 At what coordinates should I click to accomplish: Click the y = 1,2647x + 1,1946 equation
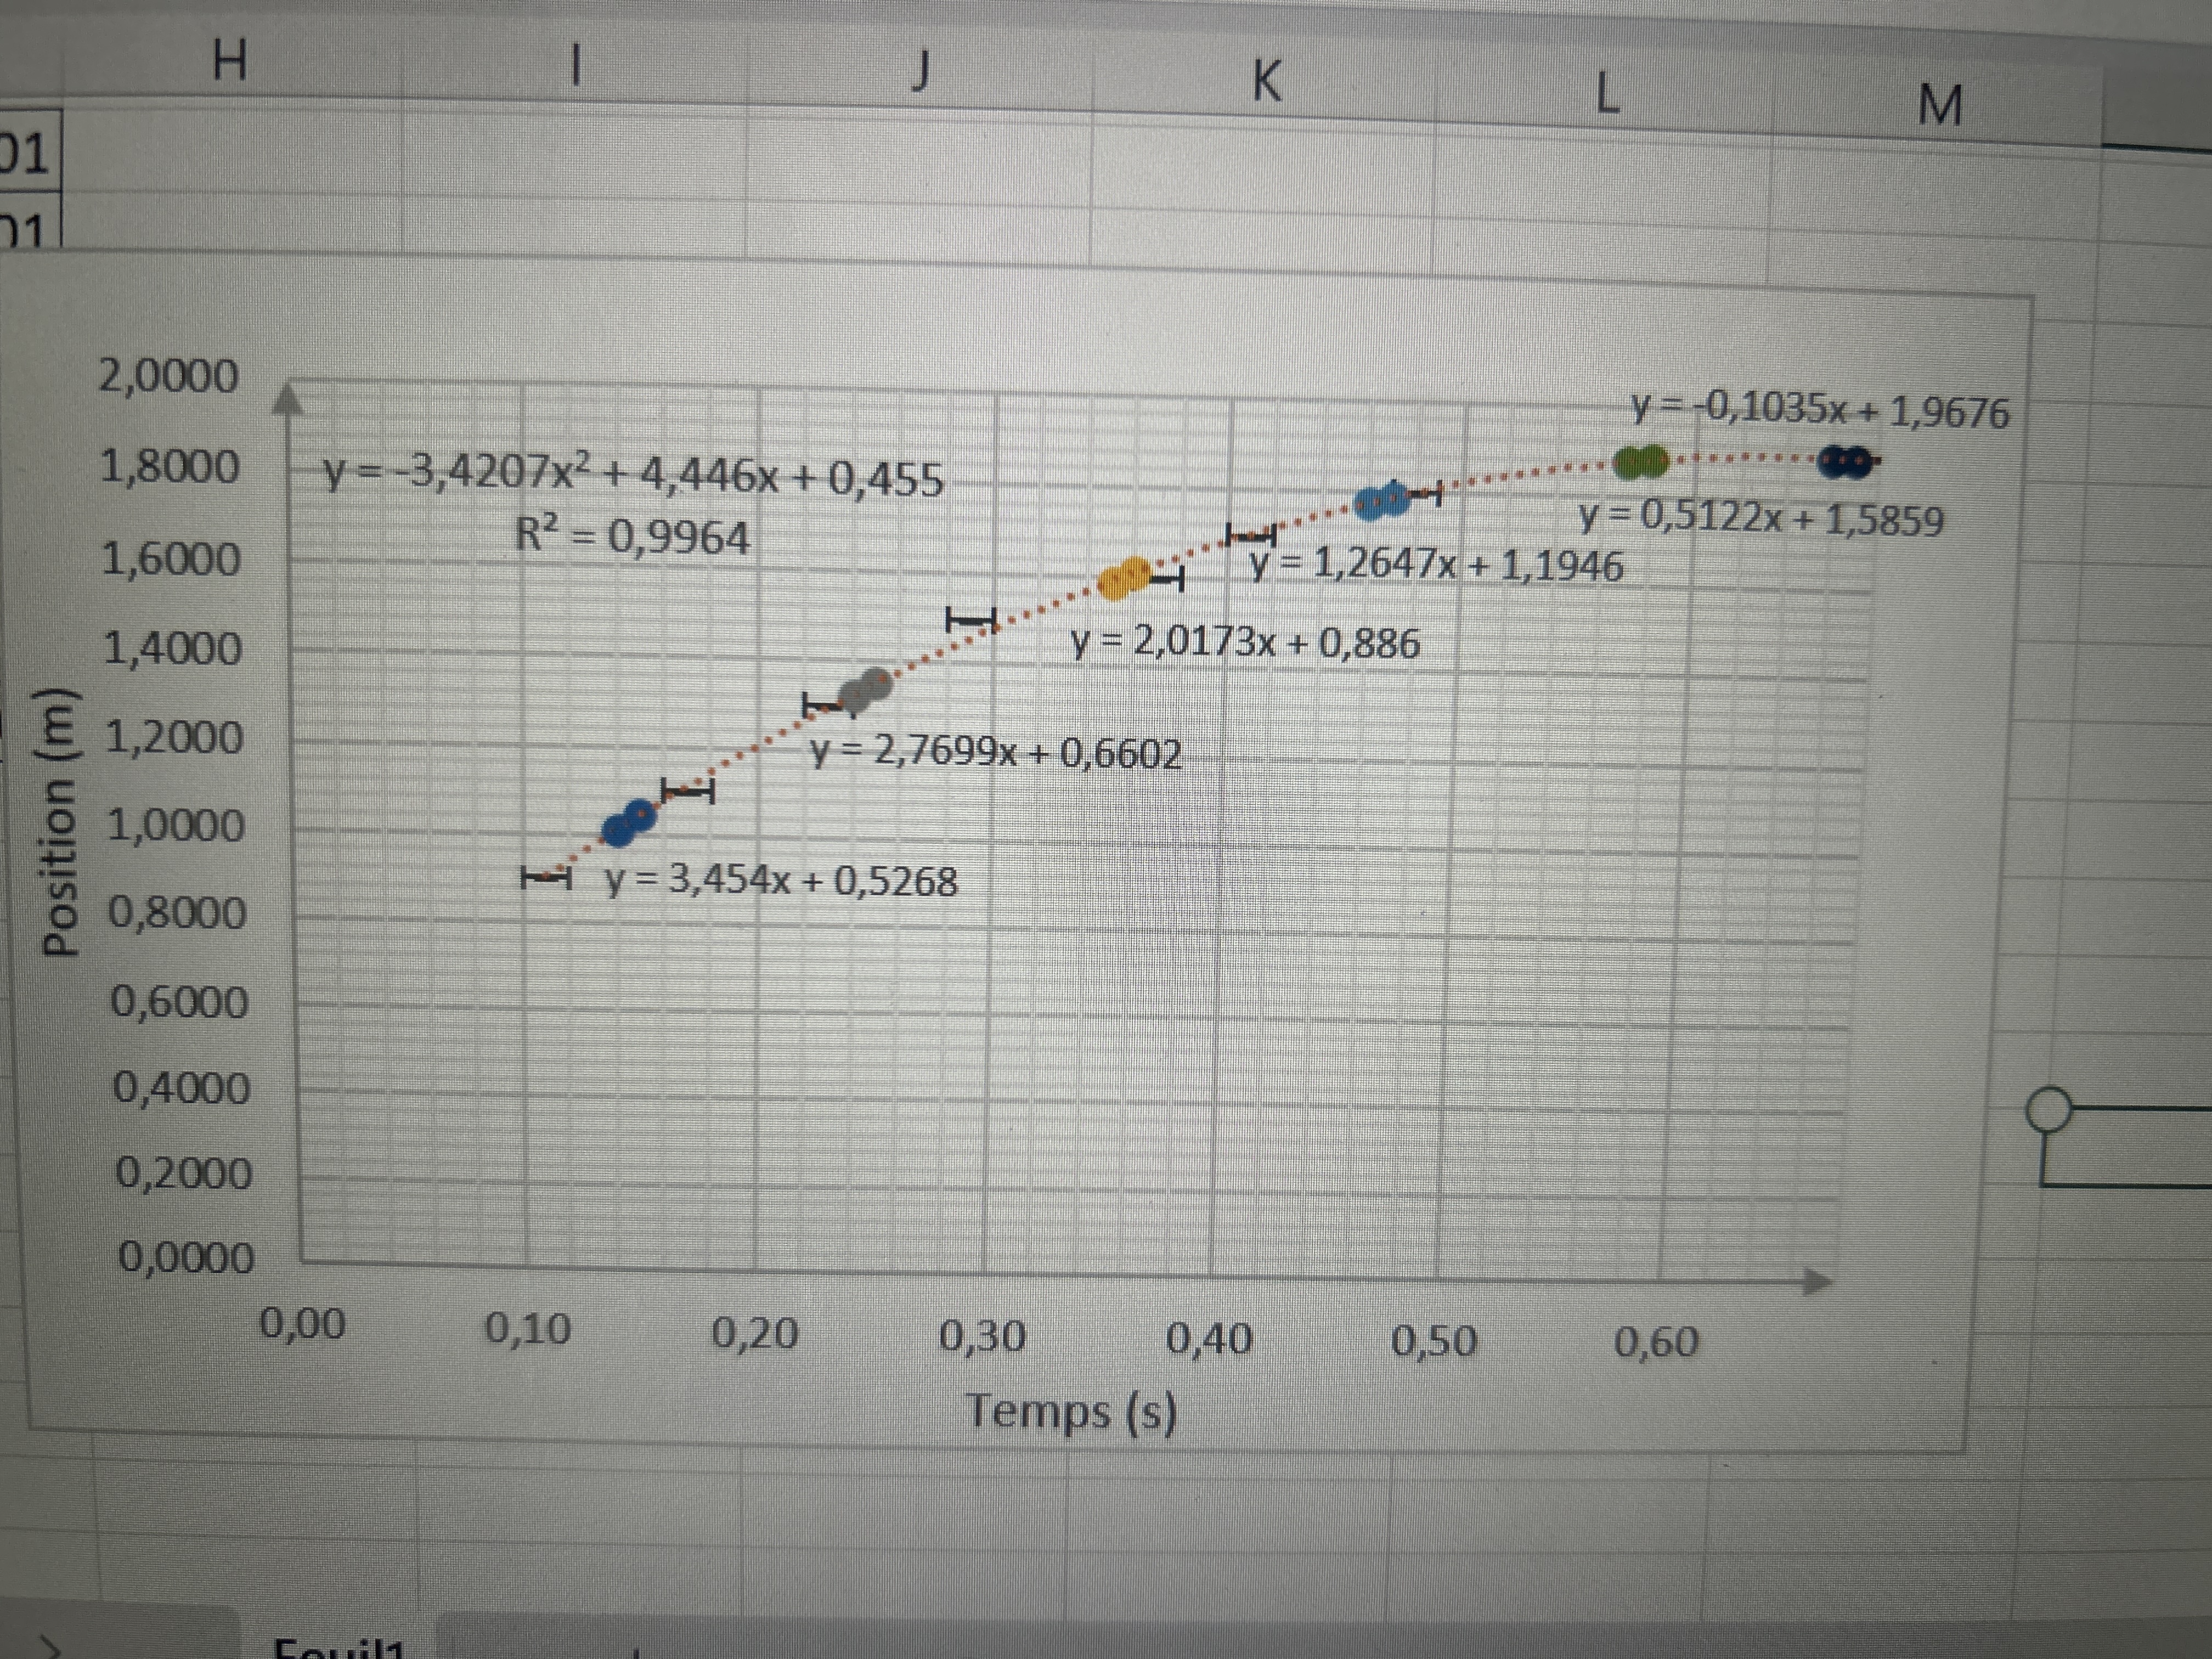click(1436, 565)
